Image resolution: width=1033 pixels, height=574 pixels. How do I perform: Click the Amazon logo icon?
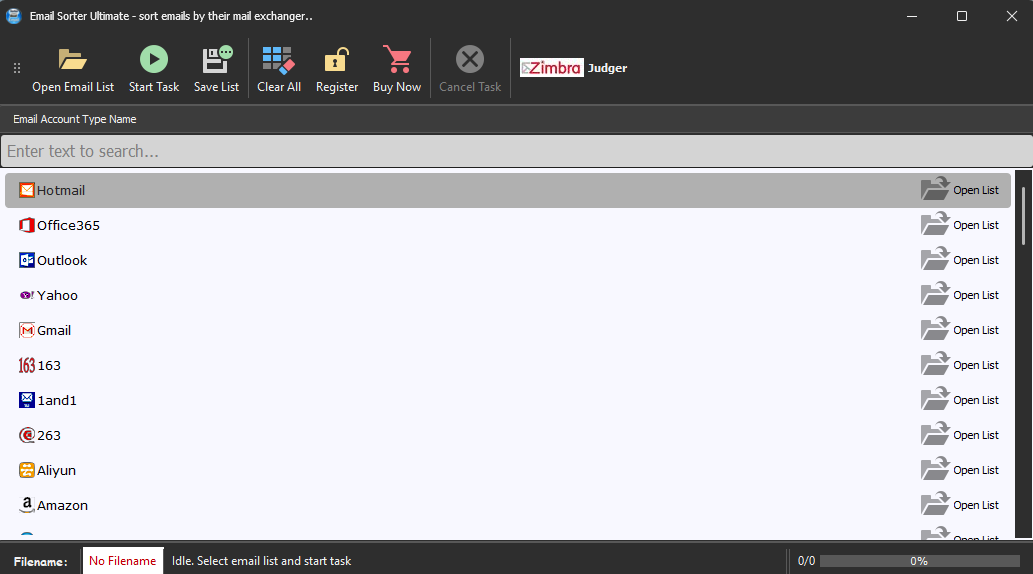[x=26, y=505]
